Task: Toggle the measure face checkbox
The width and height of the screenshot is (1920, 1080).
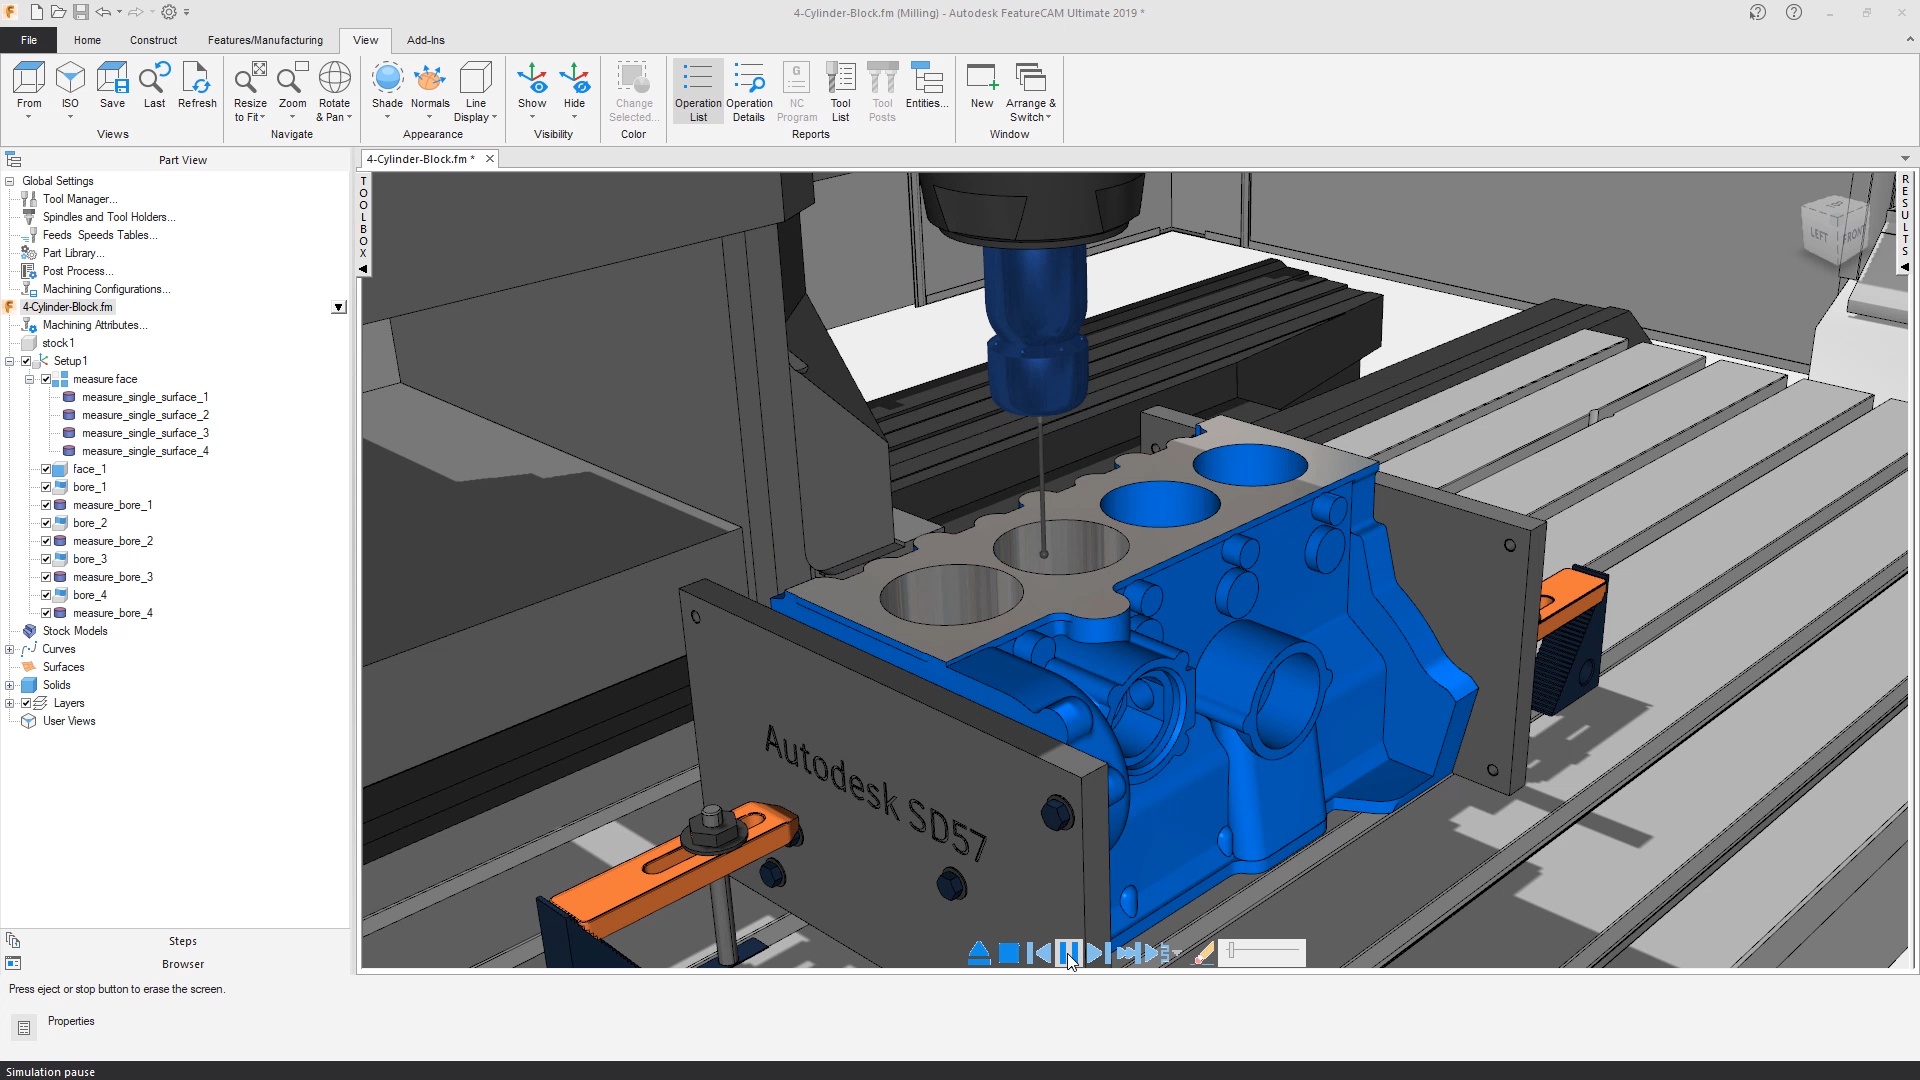Action: click(x=46, y=379)
